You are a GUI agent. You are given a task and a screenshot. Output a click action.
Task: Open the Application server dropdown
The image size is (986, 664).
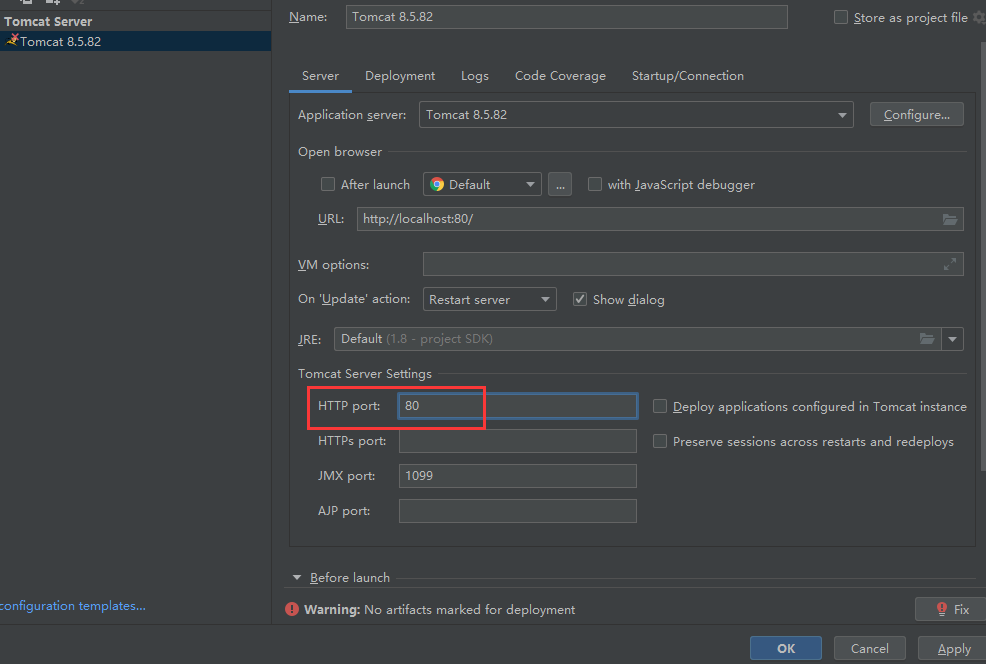click(x=636, y=115)
